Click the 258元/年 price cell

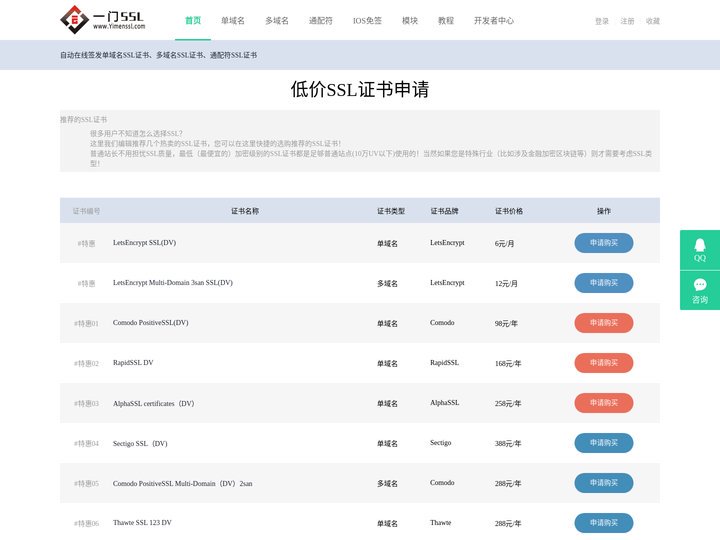tap(508, 404)
